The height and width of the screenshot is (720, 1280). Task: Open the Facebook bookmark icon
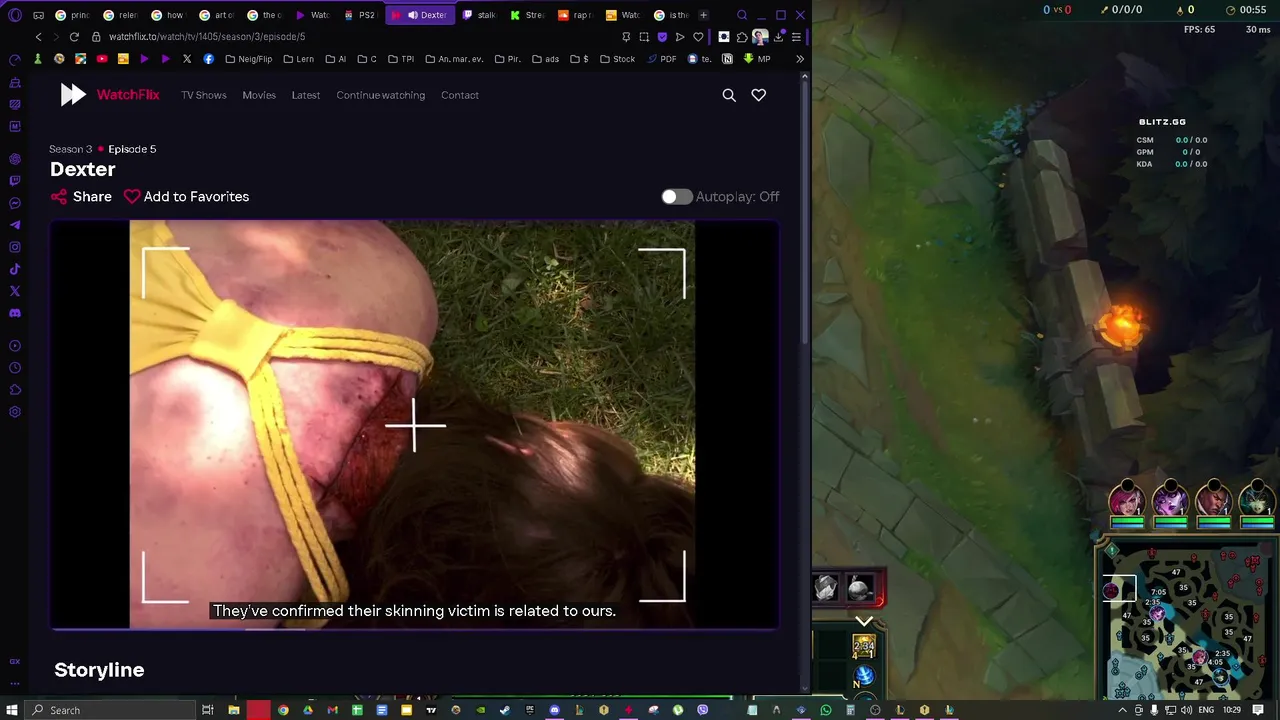coord(208,59)
